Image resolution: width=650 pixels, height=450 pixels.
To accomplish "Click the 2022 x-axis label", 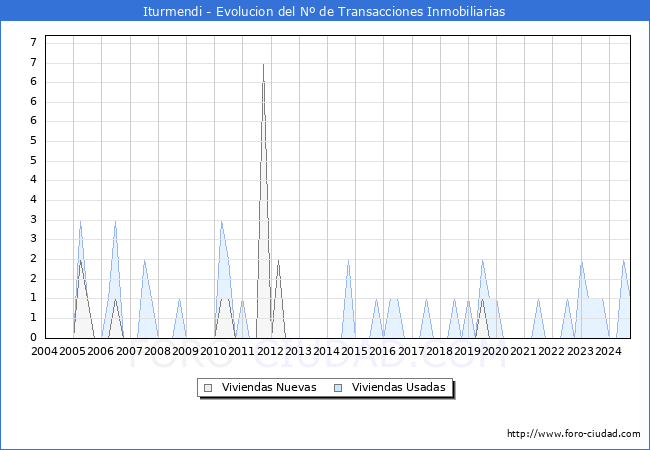I will [551, 351].
